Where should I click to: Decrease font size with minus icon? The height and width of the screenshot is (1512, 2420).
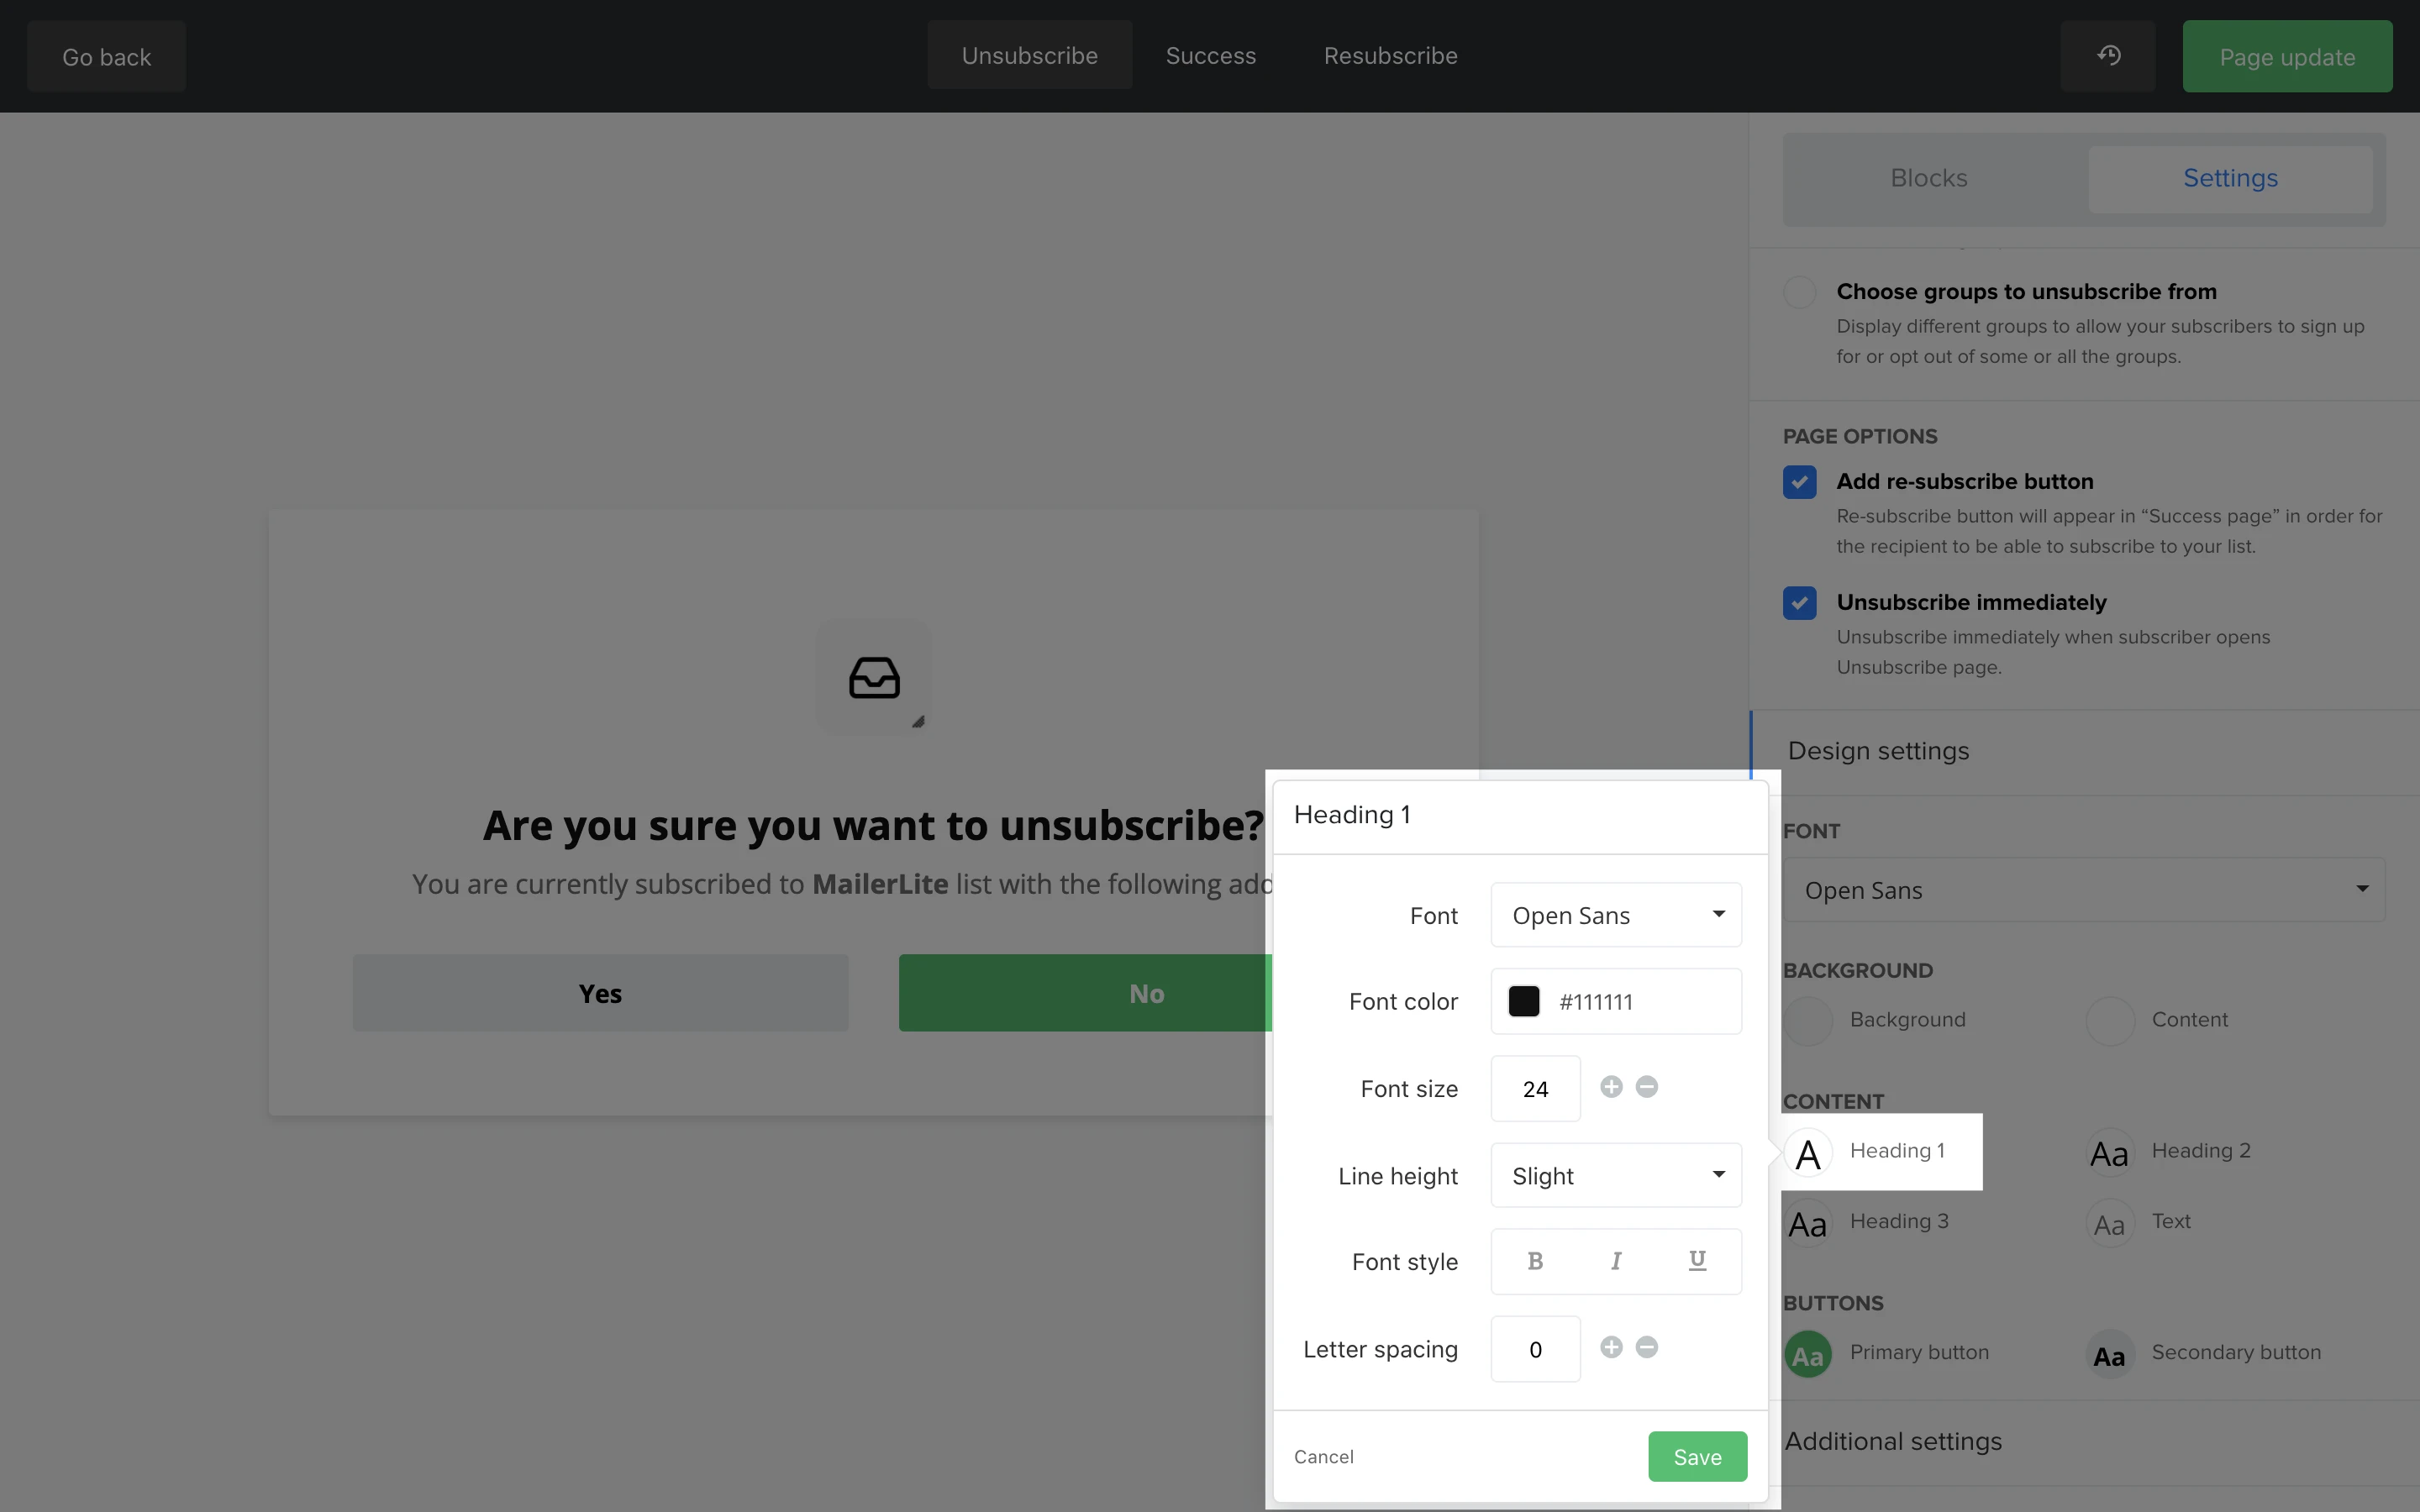tap(1647, 1087)
